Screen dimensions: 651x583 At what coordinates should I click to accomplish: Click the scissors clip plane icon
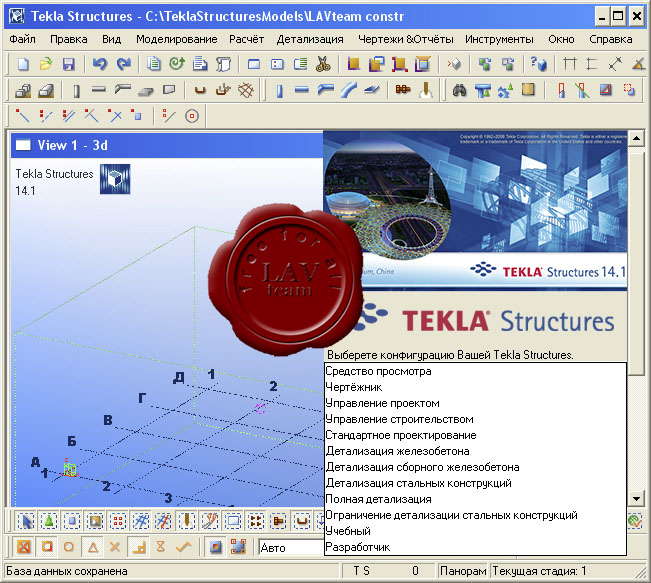(323, 64)
